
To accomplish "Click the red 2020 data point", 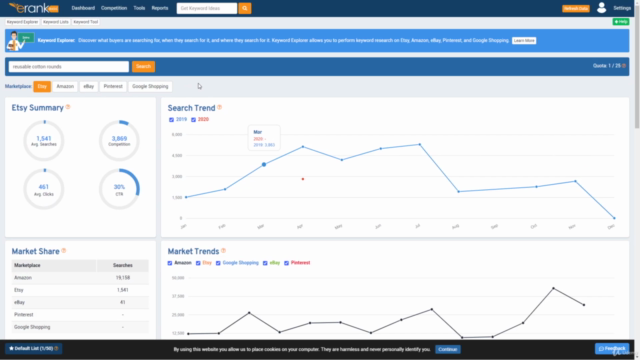I will point(303,179).
